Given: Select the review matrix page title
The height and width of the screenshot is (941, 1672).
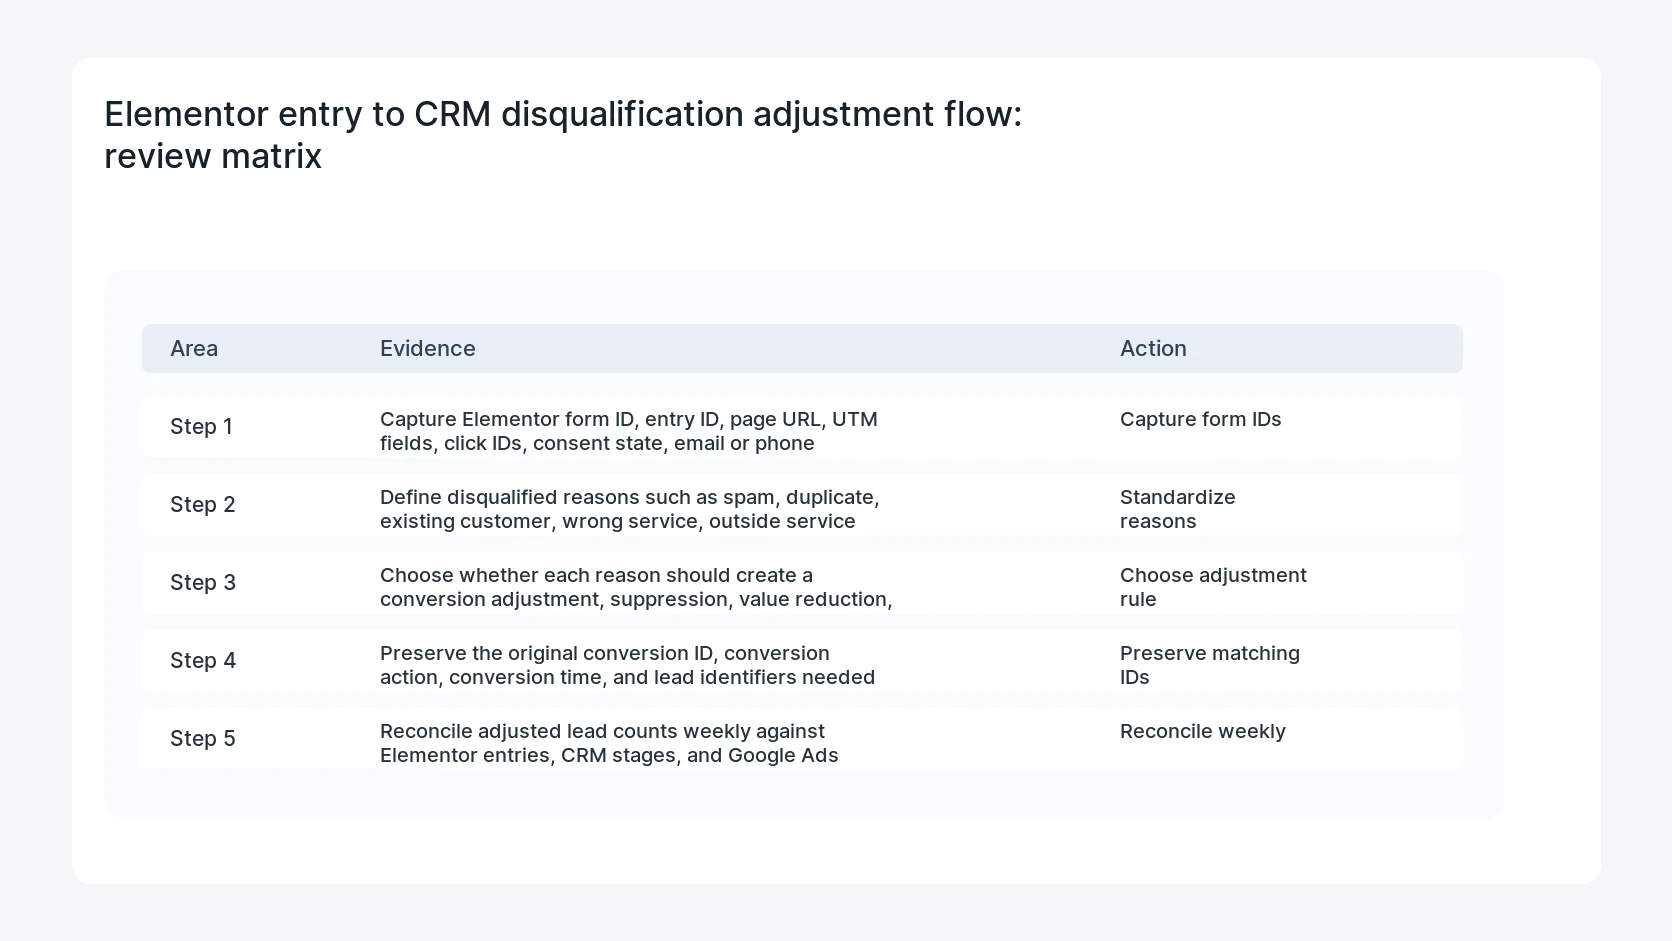Looking at the screenshot, I should (563, 135).
